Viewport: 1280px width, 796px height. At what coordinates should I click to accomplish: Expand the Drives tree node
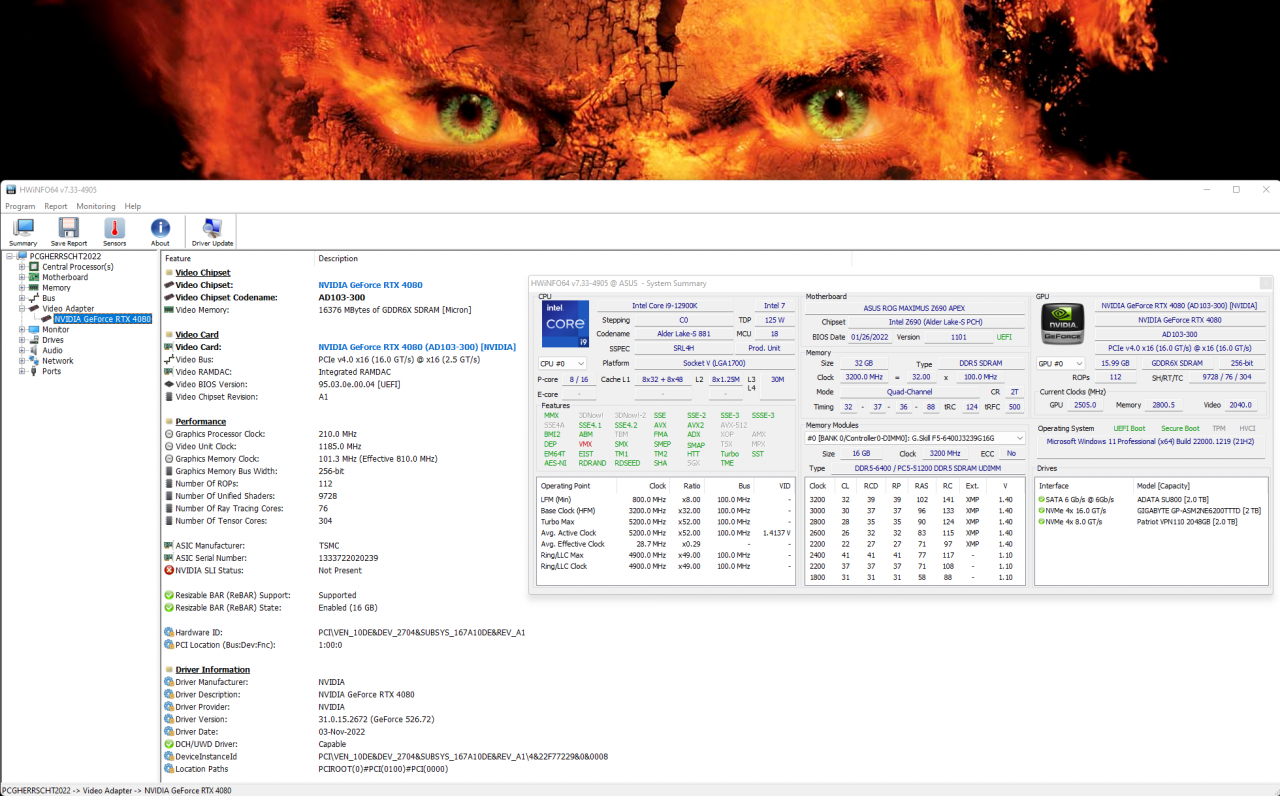click(x=22, y=340)
